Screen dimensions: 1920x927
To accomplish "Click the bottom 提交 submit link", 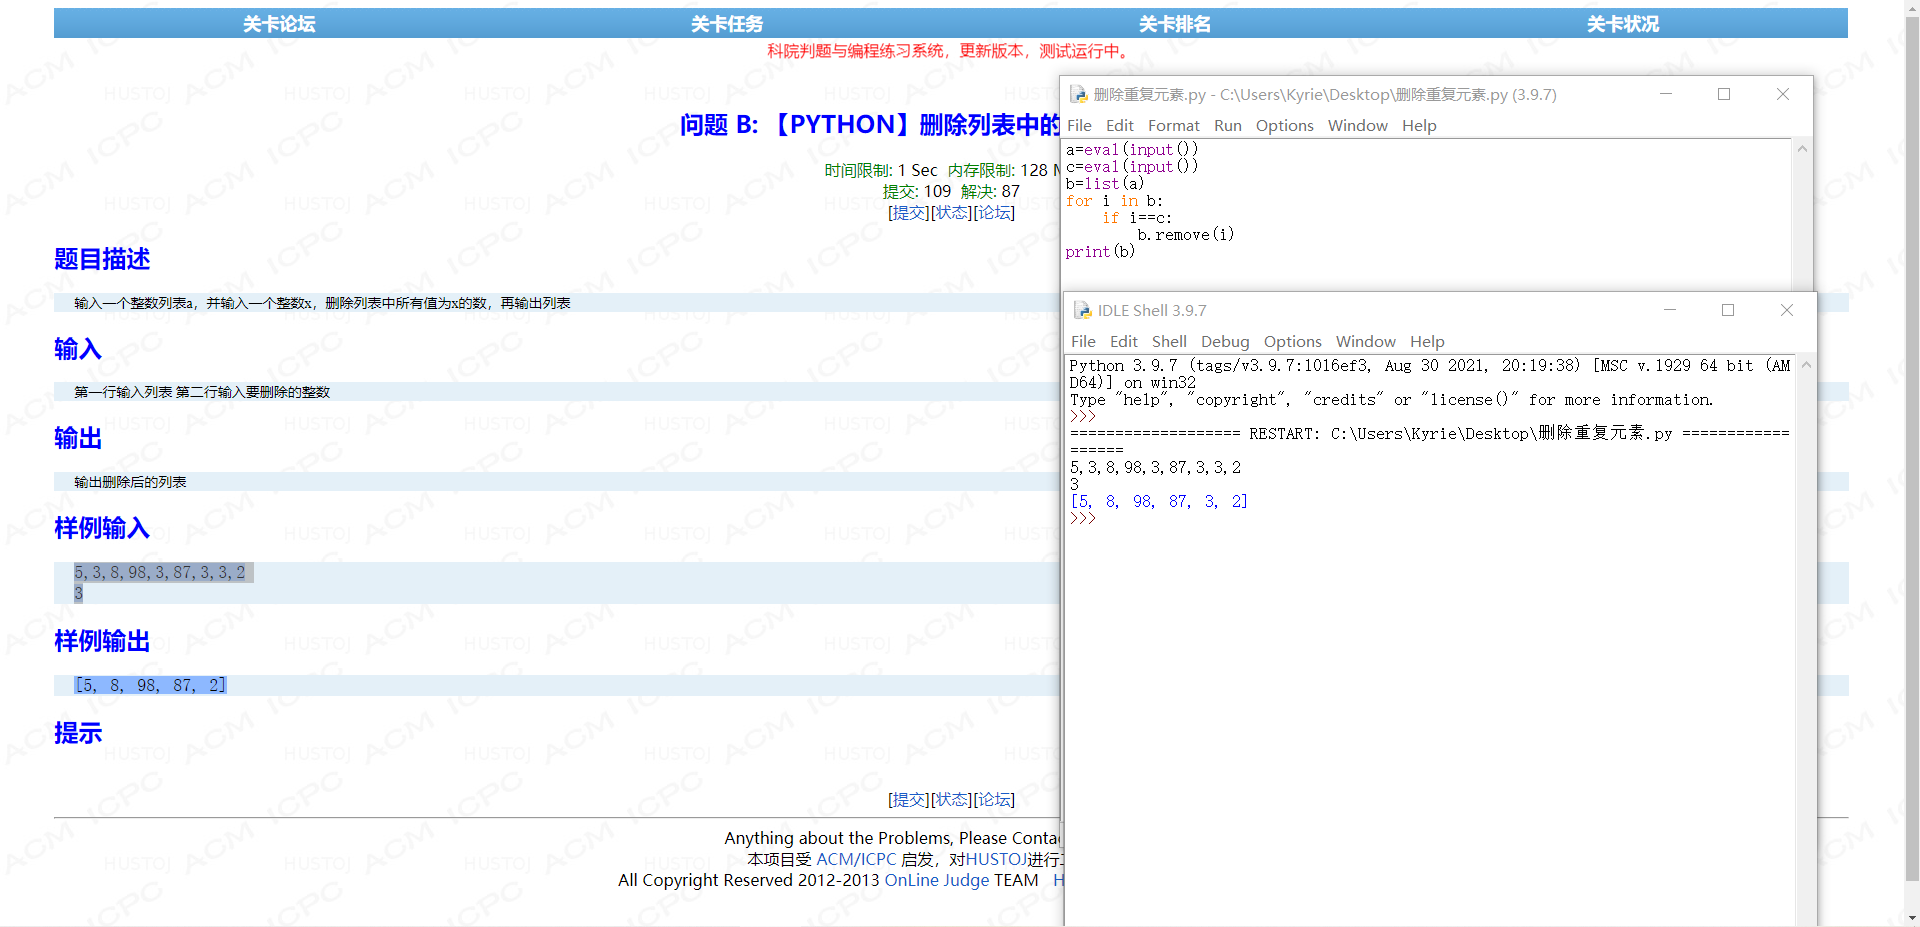I will [909, 800].
